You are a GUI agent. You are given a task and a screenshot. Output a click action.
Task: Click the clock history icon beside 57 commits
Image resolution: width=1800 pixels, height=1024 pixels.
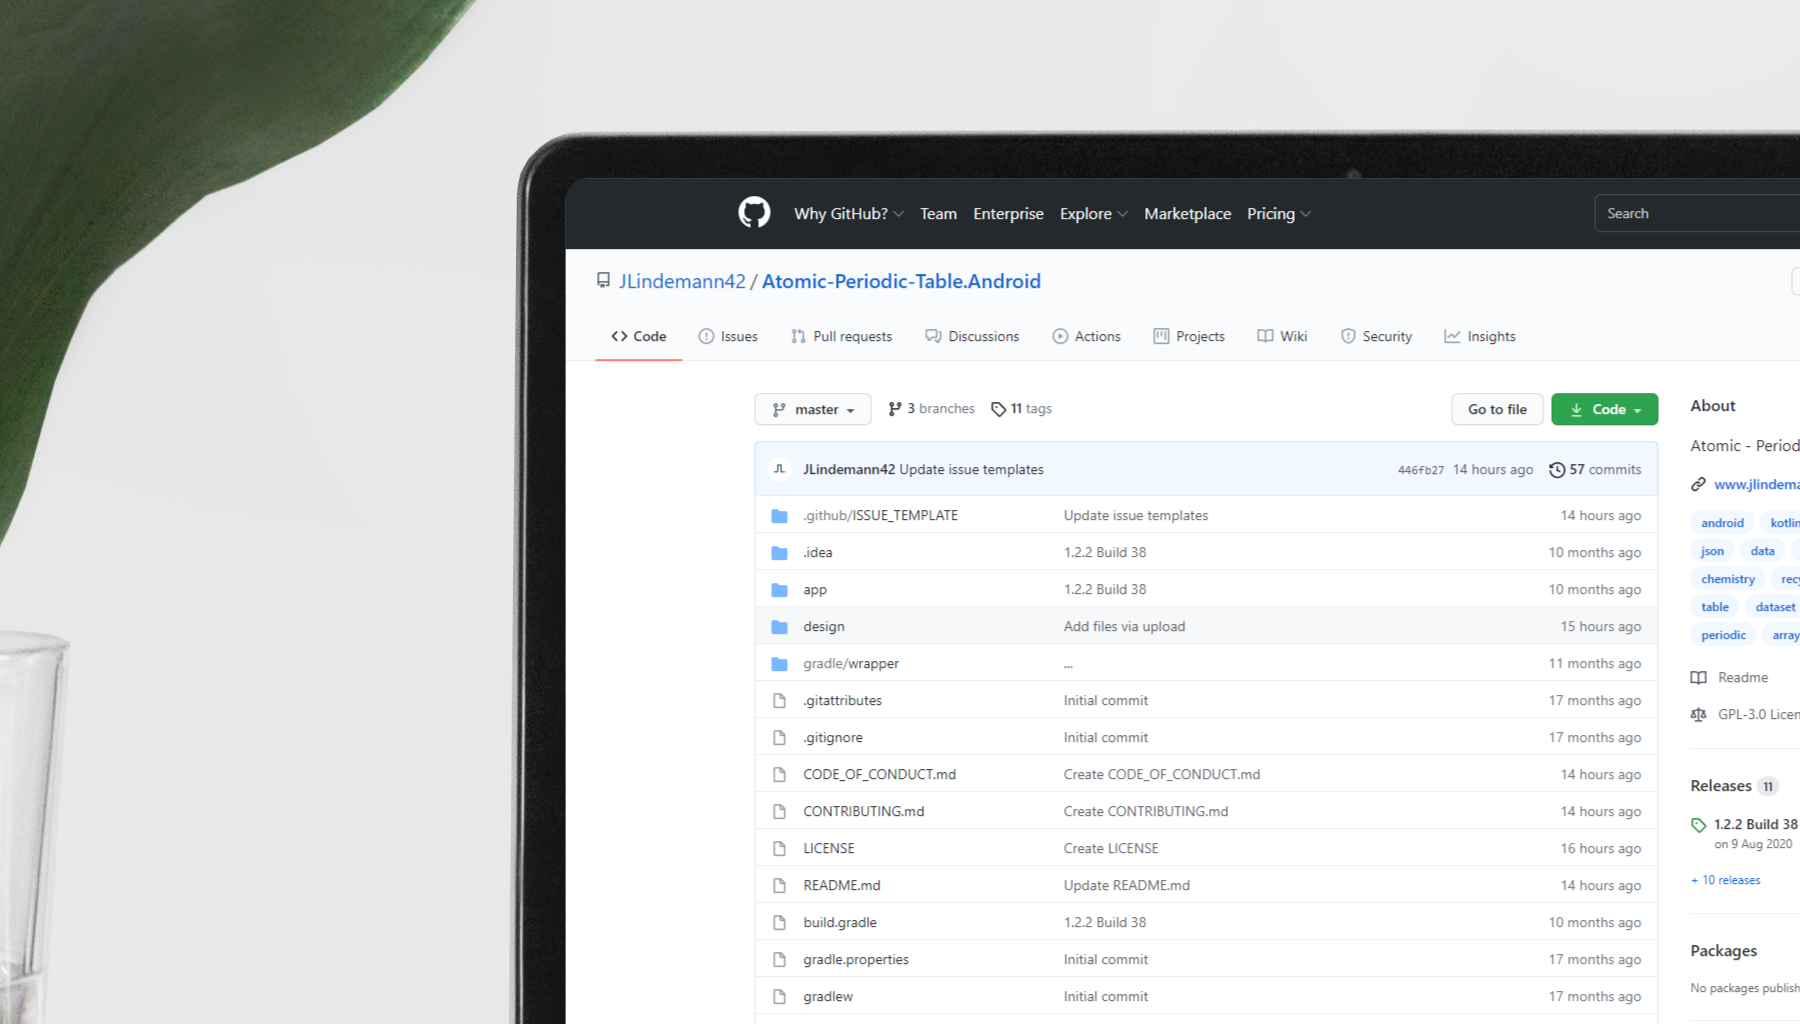pyautogui.click(x=1557, y=470)
